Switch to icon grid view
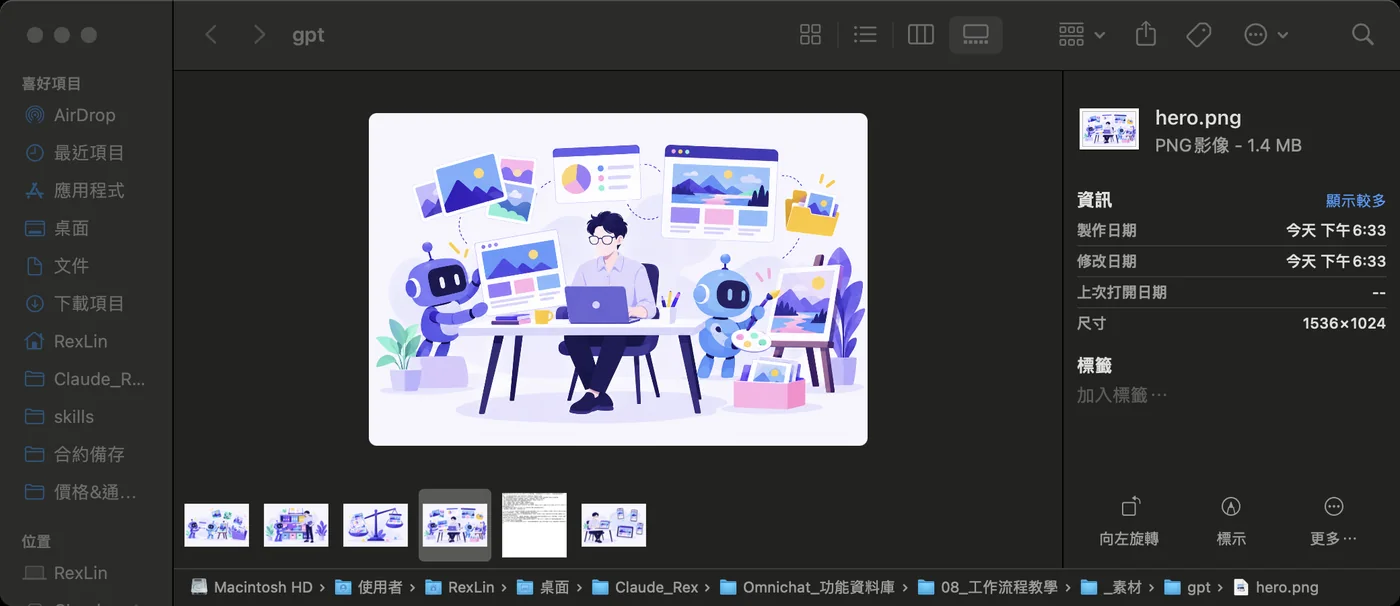The height and width of the screenshot is (606, 1400). click(811, 35)
